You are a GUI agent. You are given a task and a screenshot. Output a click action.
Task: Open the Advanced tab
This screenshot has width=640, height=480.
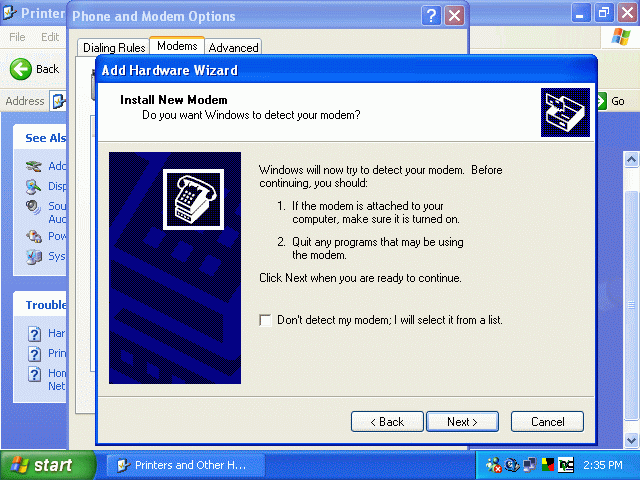pyautogui.click(x=233, y=48)
